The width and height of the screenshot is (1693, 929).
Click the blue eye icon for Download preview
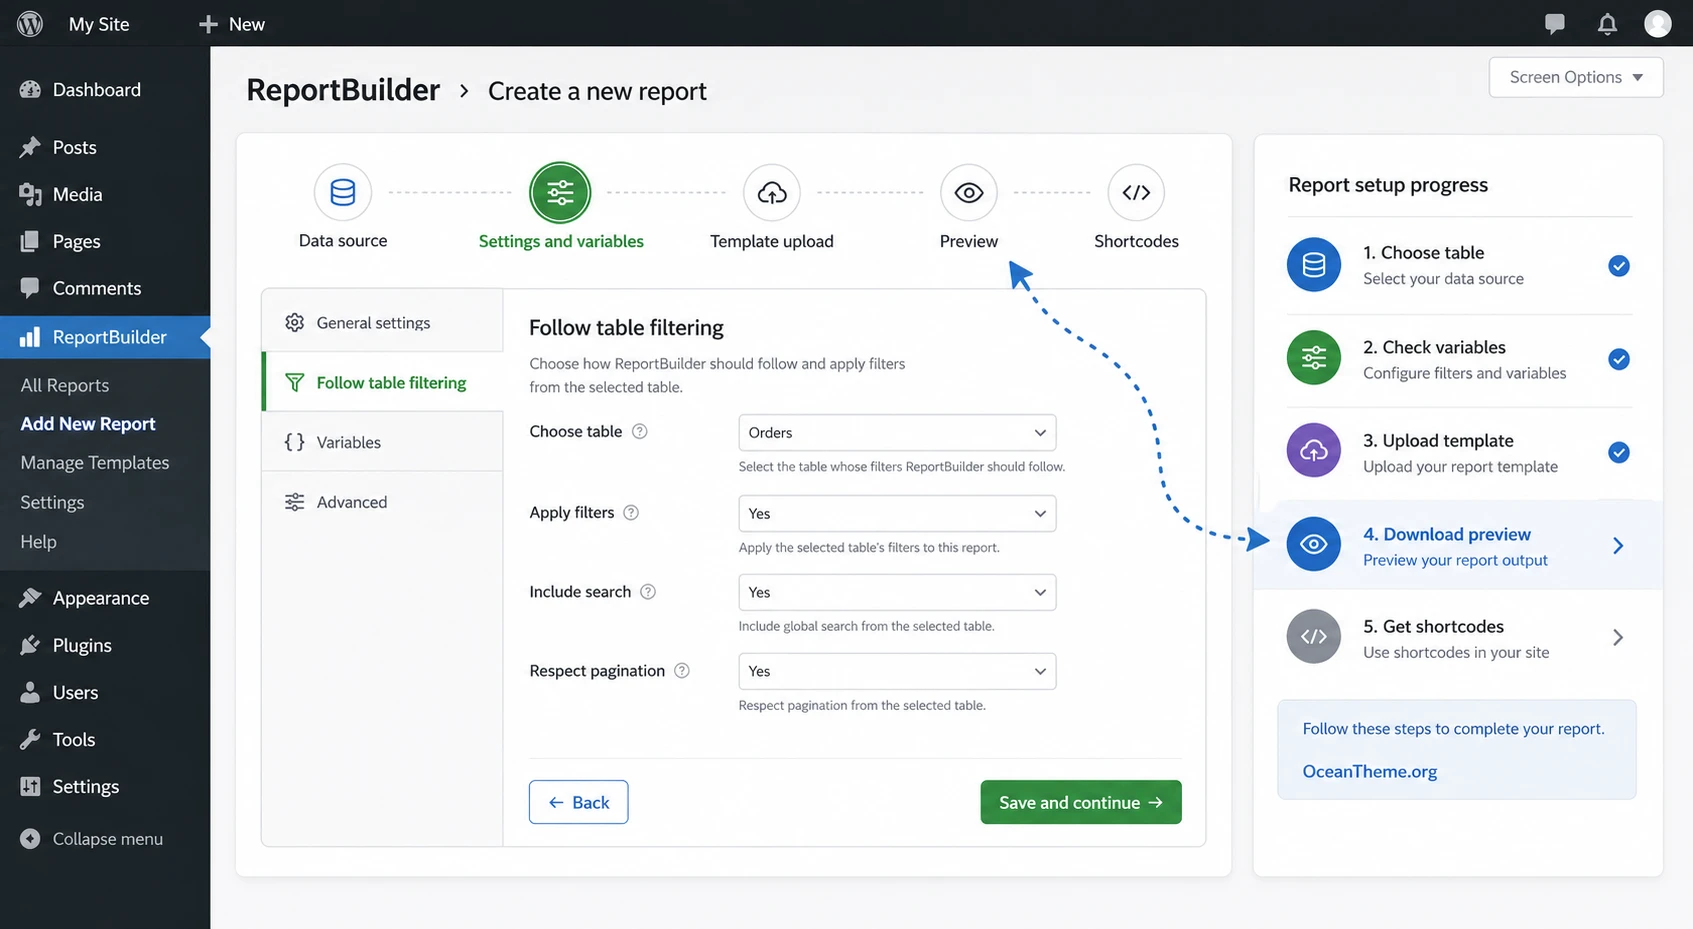(x=1314, y=544)
